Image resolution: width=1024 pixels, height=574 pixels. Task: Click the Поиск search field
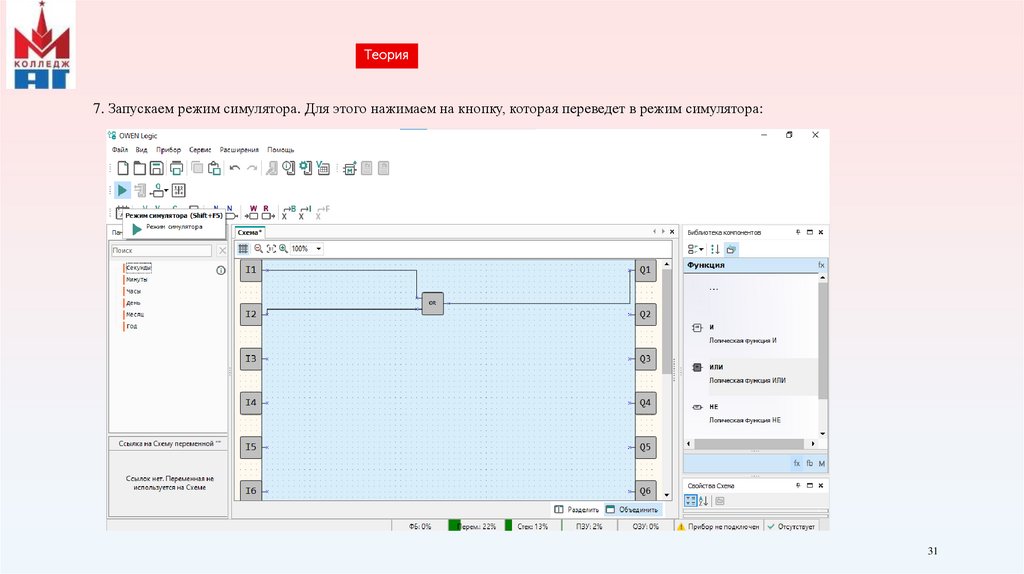(161, 250)
